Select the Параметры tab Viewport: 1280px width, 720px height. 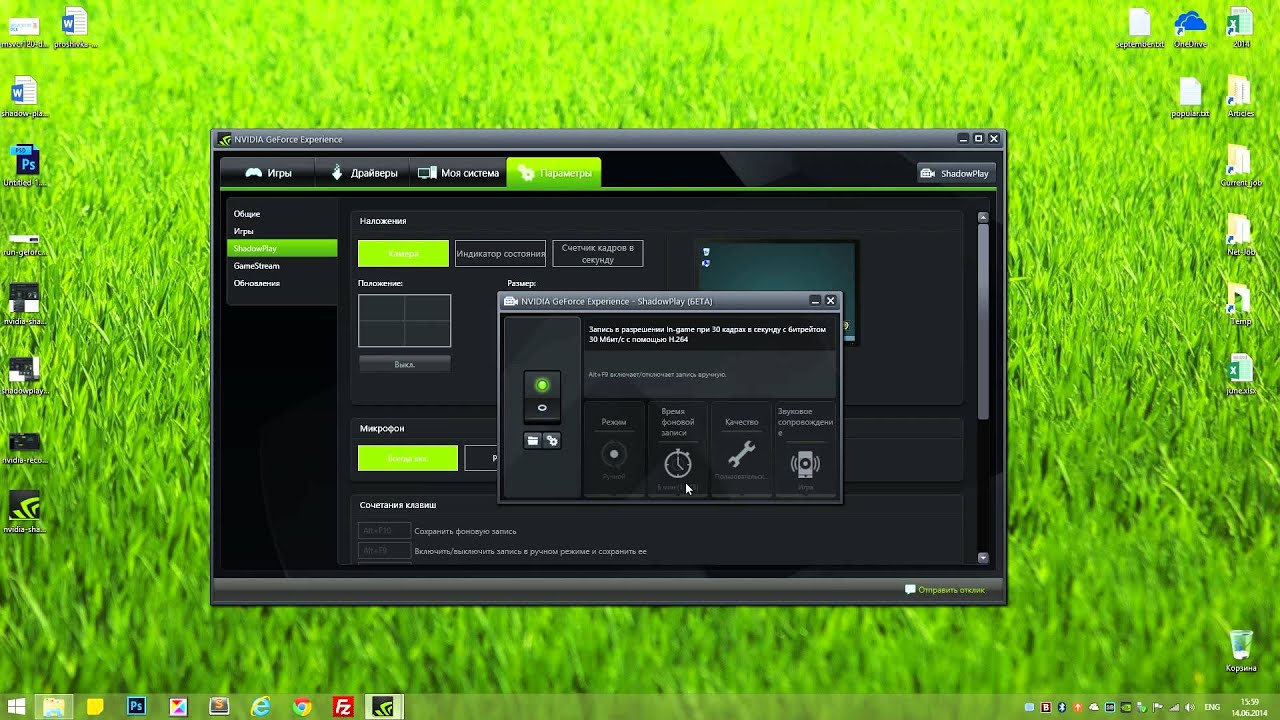[x=553, y=173]
